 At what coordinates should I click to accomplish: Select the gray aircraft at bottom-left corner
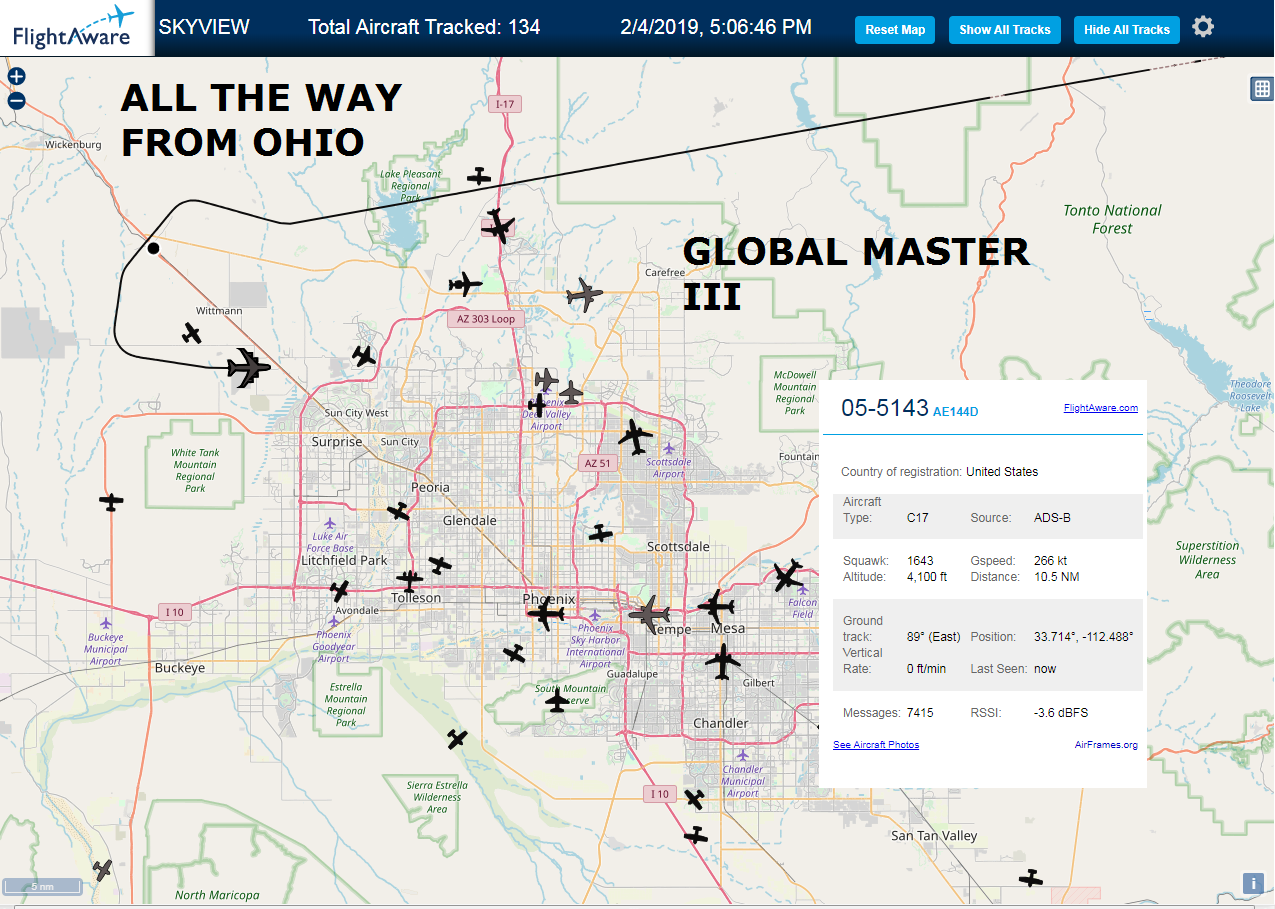tap(103, 870)
